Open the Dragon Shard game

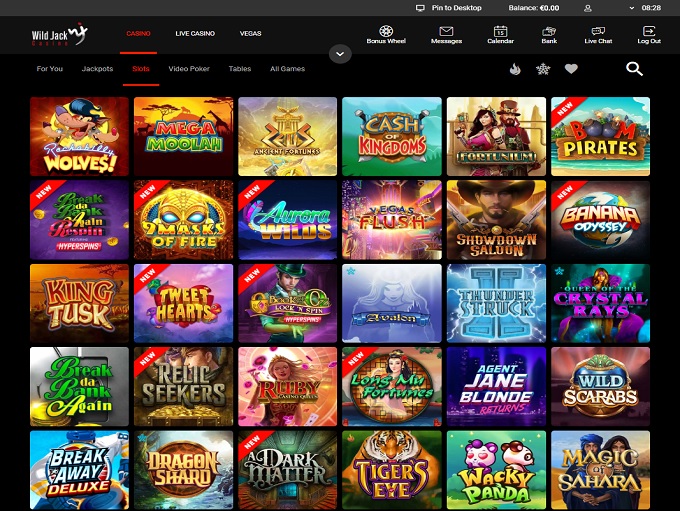(183, 470)
